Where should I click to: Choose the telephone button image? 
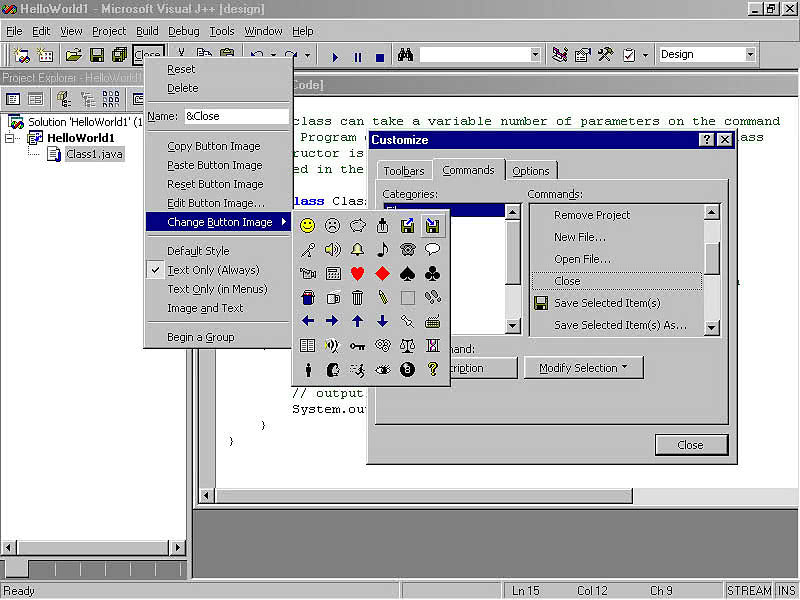pyautogui.click(x=407, y=249)
